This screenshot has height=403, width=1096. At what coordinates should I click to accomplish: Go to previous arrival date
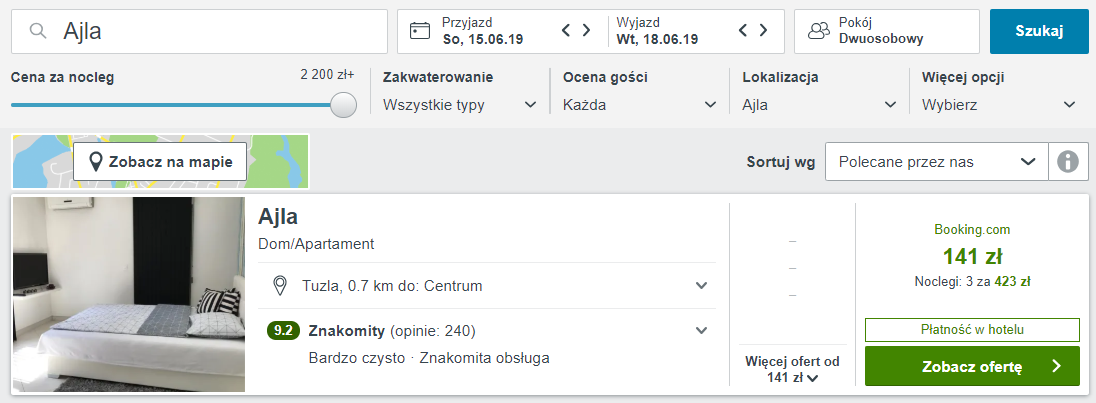tap(567, 31)
